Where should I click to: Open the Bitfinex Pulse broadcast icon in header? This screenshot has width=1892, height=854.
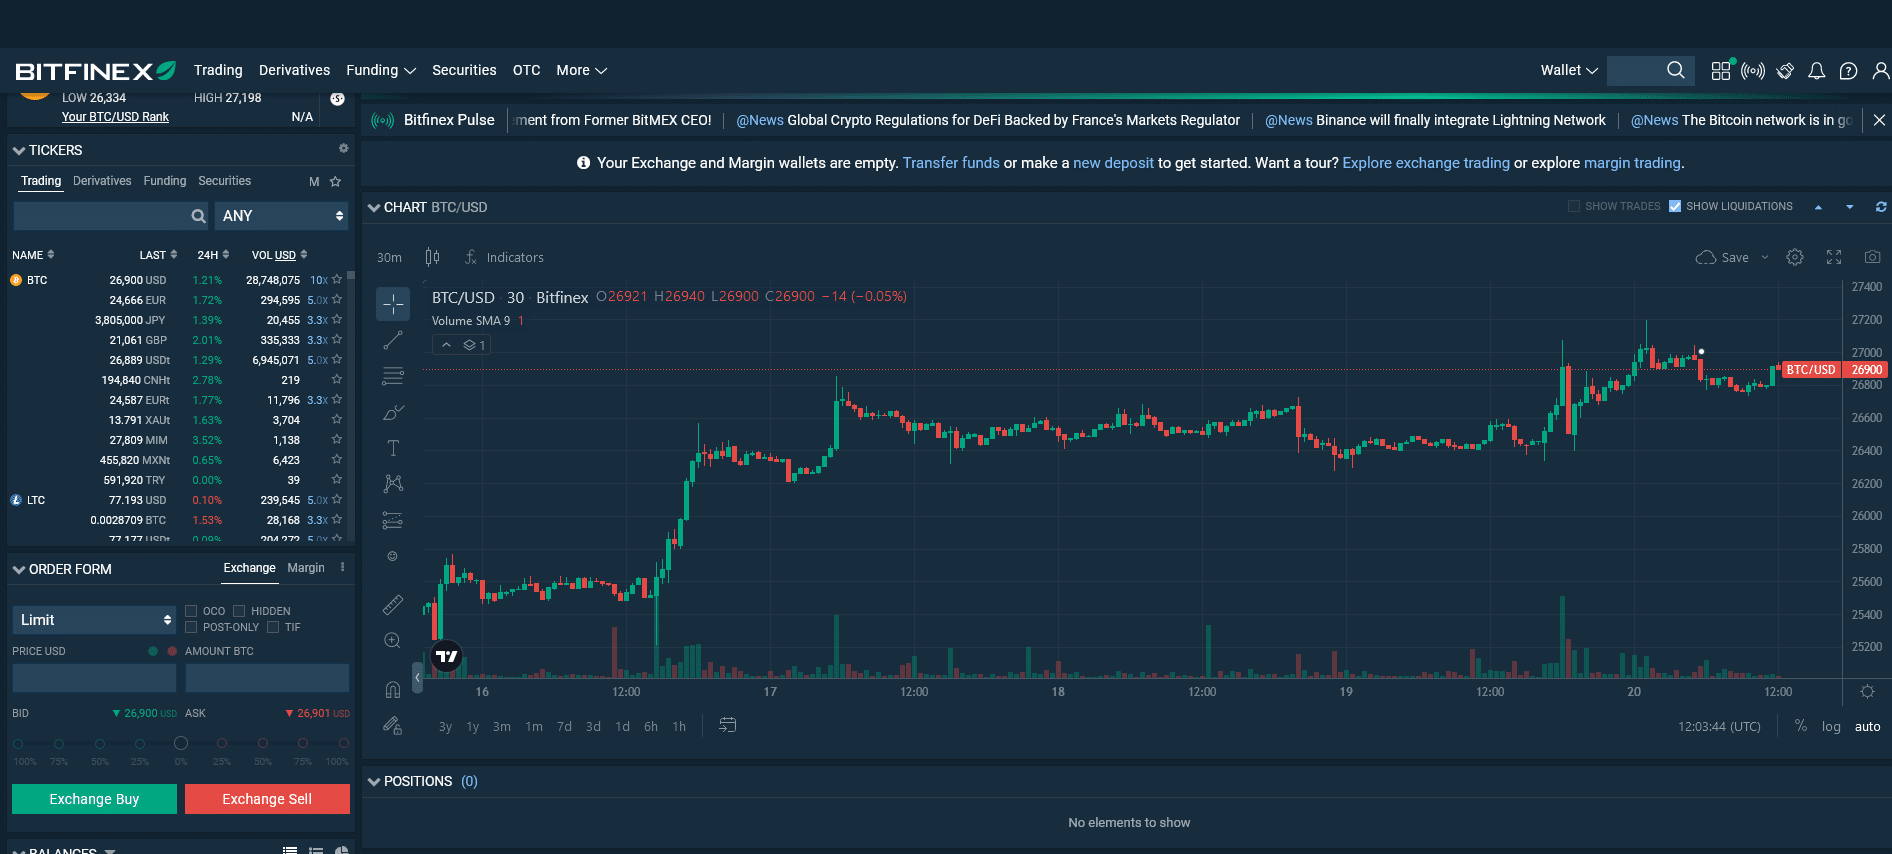tap(1753, 70)
